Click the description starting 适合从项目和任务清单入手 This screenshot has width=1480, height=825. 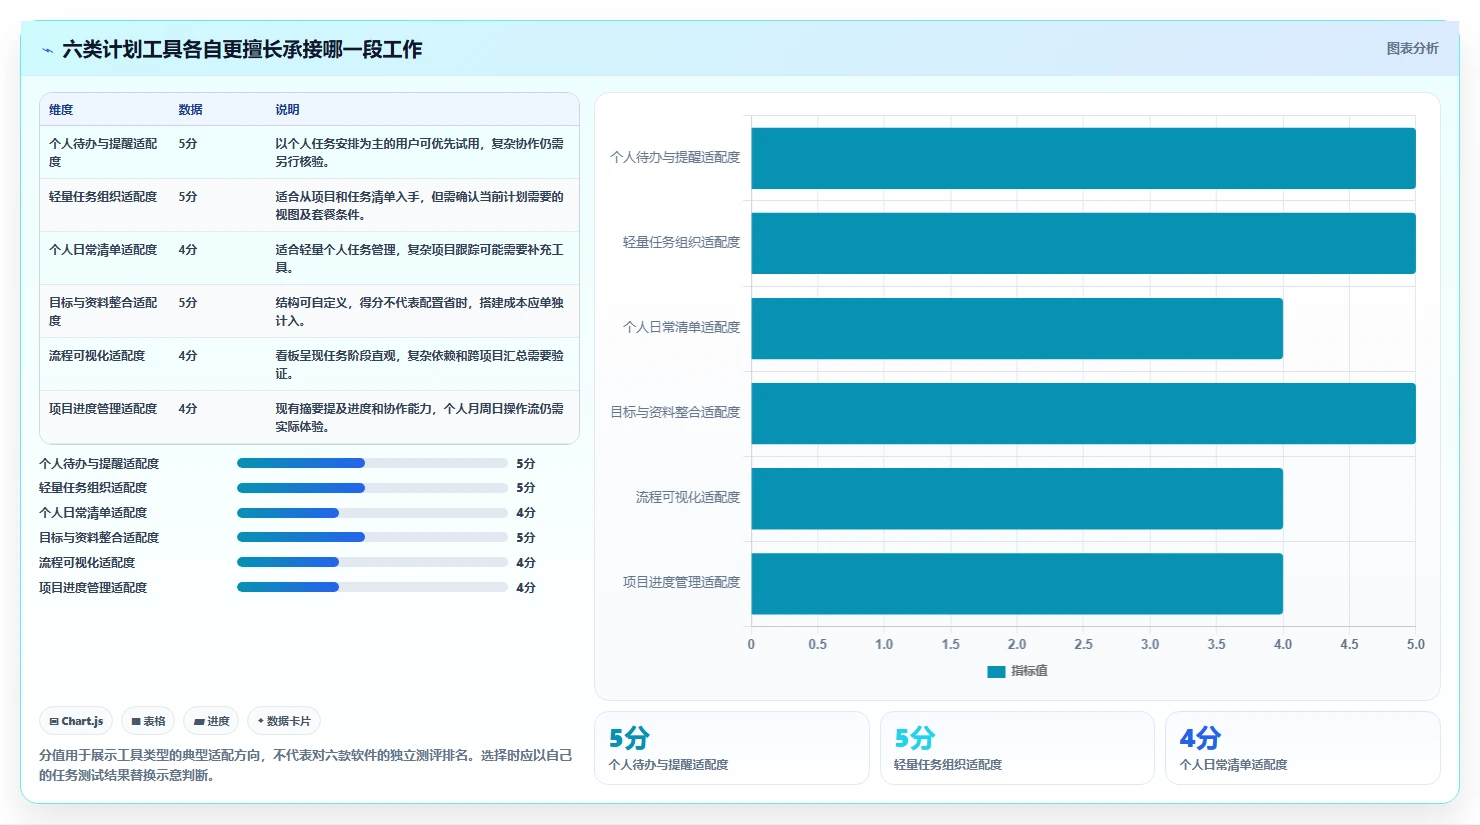[x=420, y=205]
